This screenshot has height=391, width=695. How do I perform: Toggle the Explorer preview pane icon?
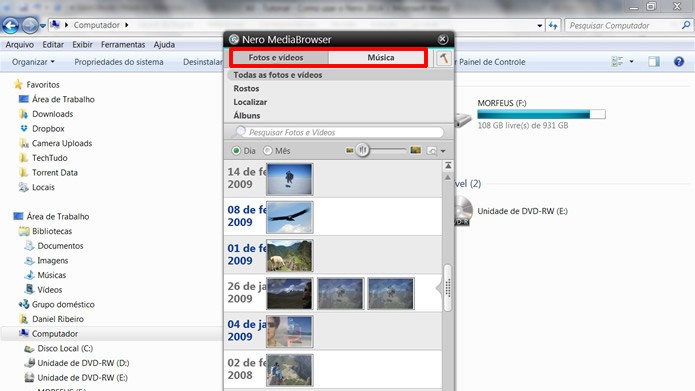click(654, 62)
